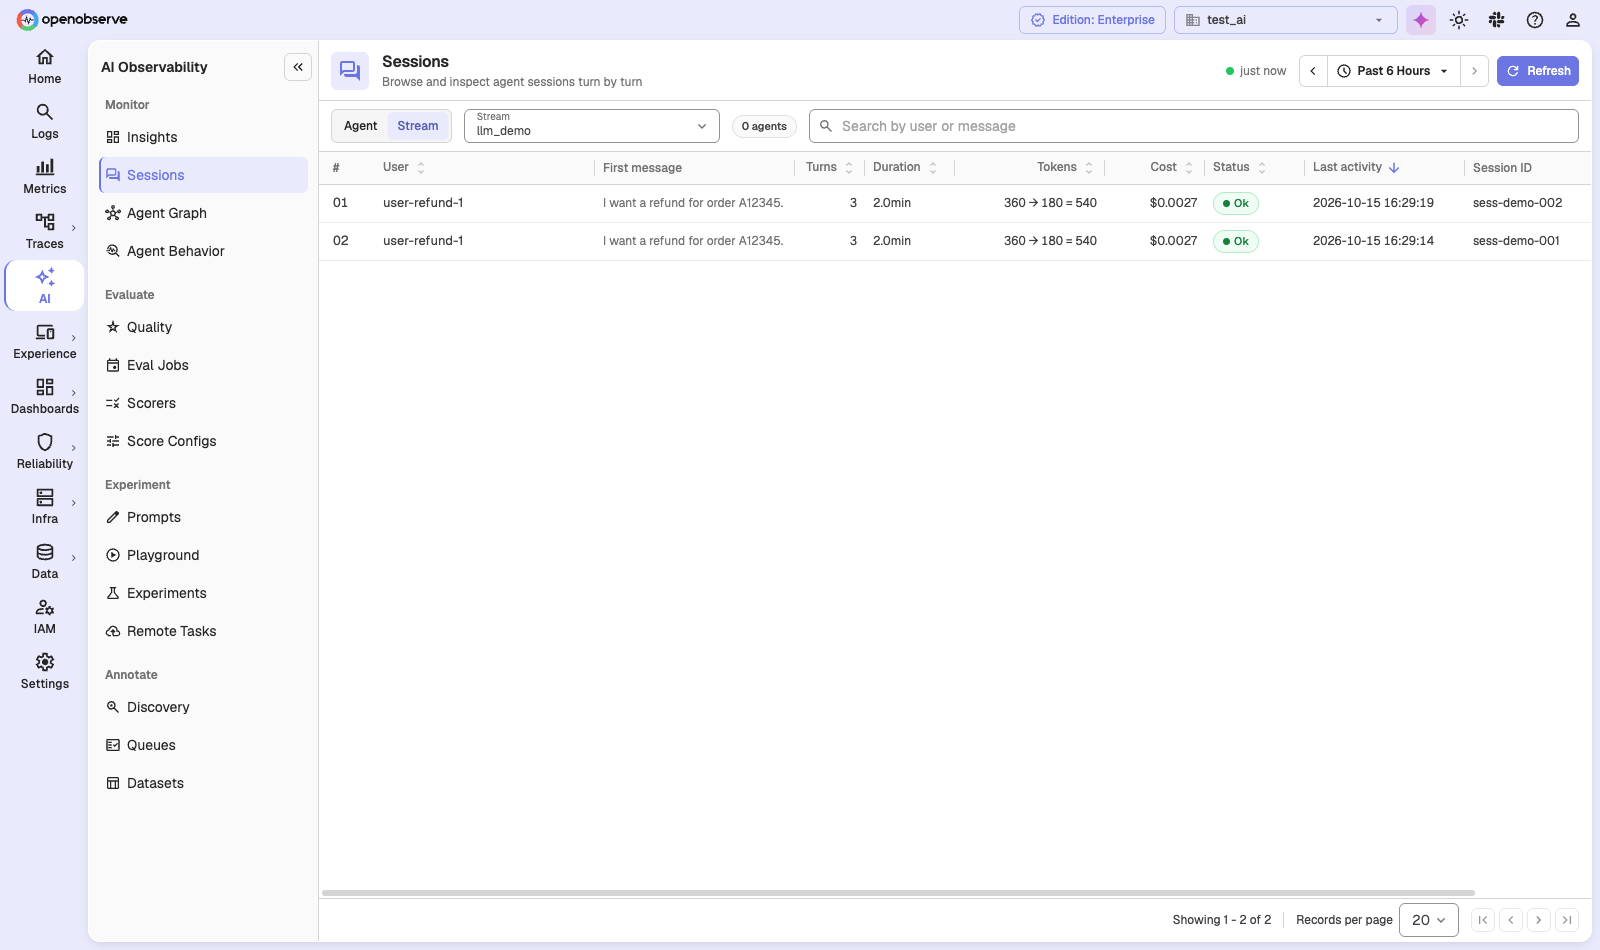Open Logs from the sidebar
This screenshot has height=950, width=1600.
click(x=44, y=122)
